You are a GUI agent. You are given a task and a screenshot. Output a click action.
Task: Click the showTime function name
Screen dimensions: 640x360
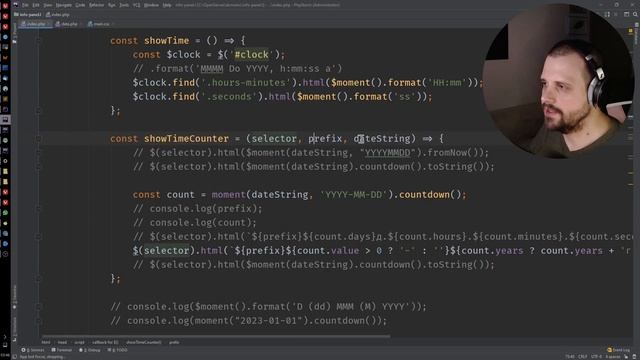pos(167,40)
